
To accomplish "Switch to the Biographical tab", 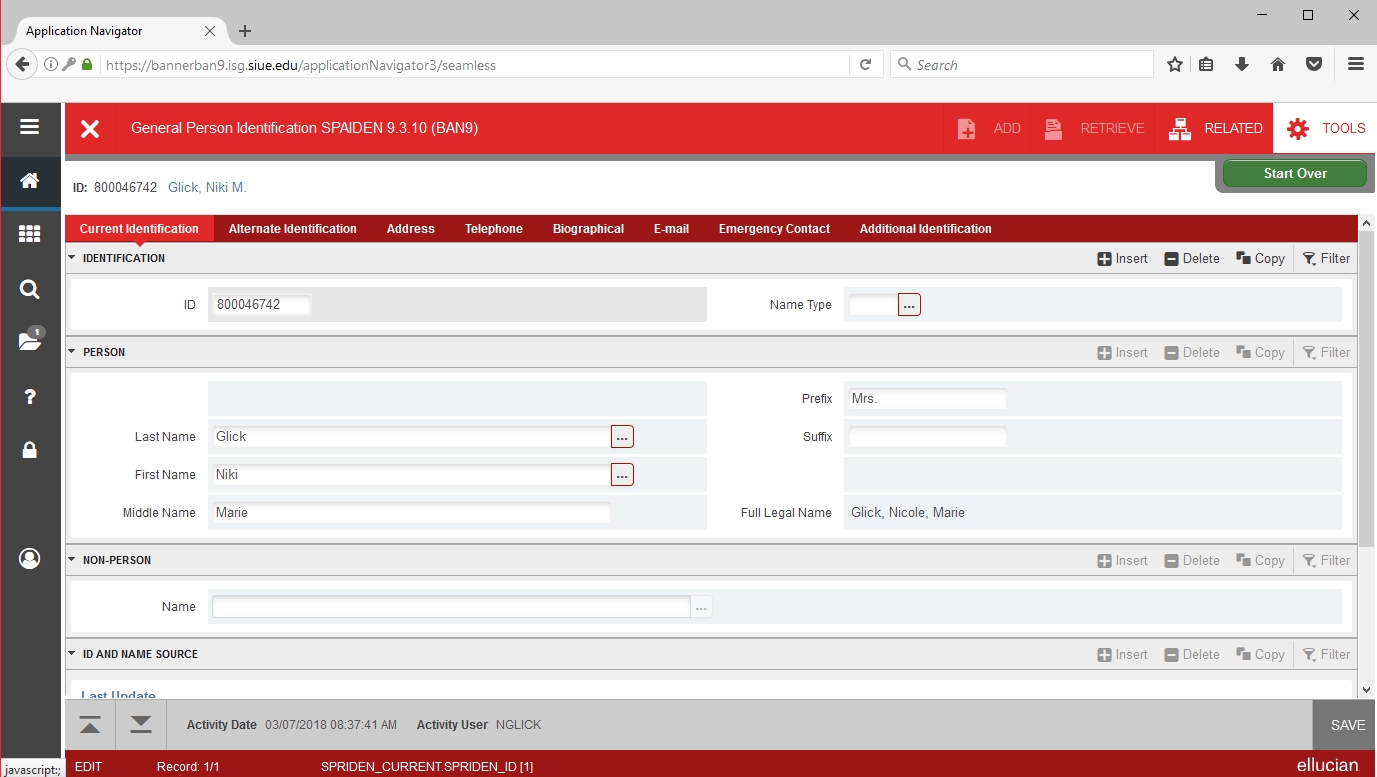I will [x=588, y=229].
